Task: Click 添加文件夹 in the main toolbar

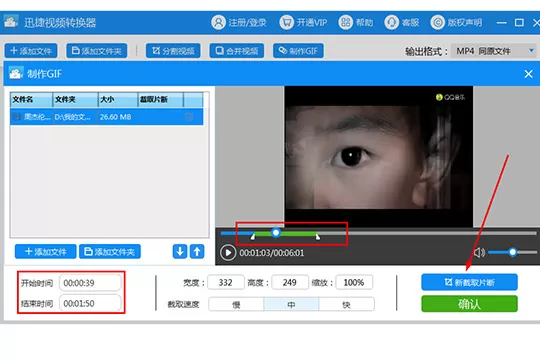Action: 97,51
